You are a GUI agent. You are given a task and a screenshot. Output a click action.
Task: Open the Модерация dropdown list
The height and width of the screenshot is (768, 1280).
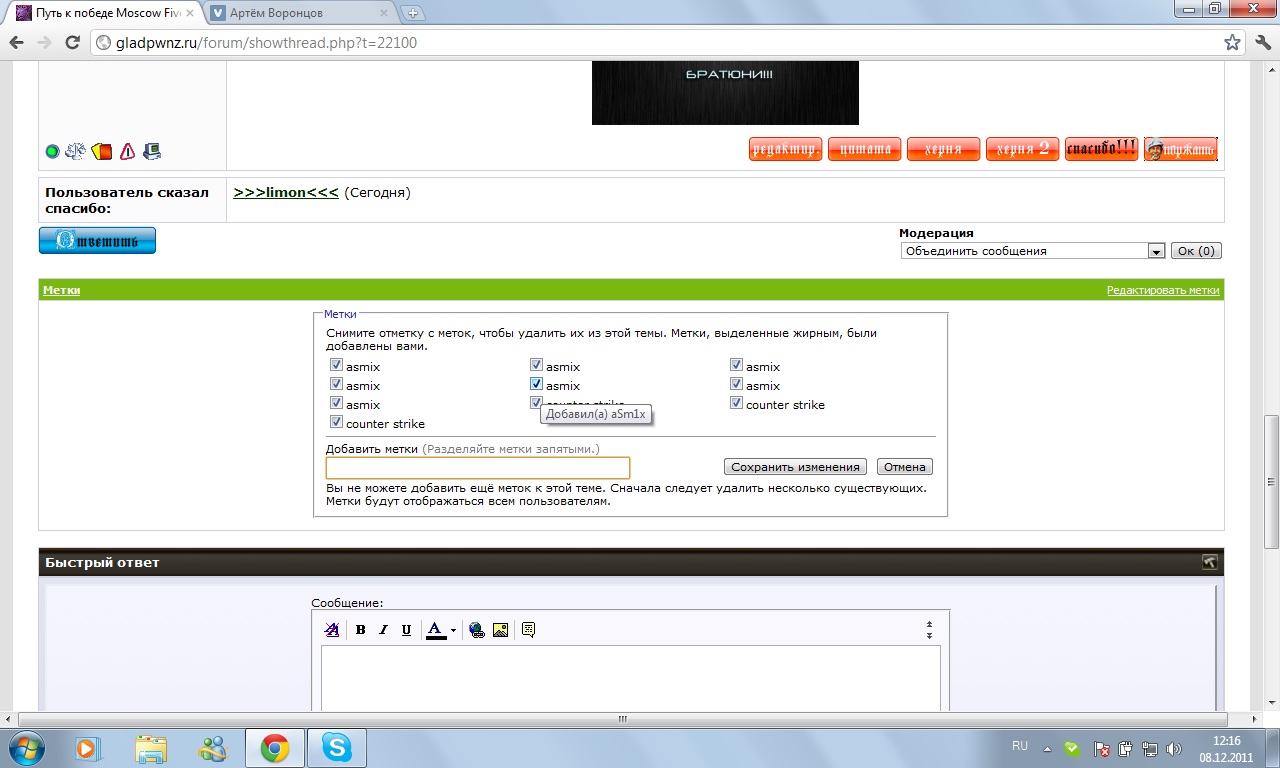point(1156,251)
